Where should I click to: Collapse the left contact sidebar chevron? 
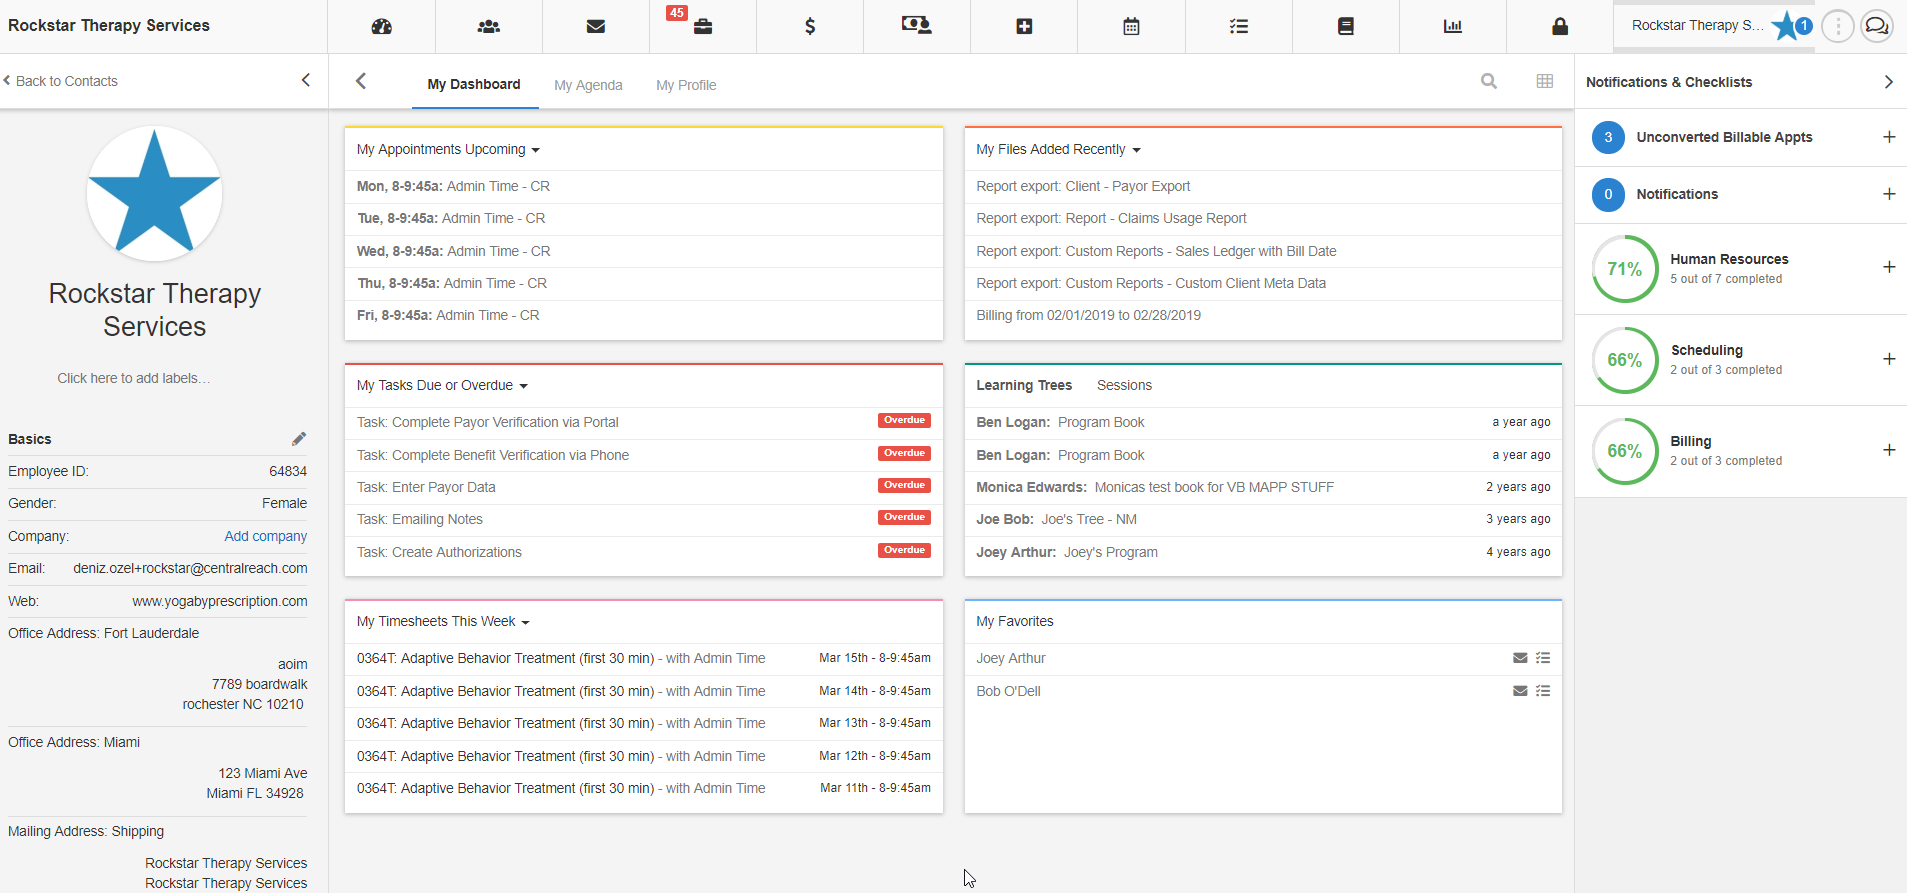pos(306,80)
